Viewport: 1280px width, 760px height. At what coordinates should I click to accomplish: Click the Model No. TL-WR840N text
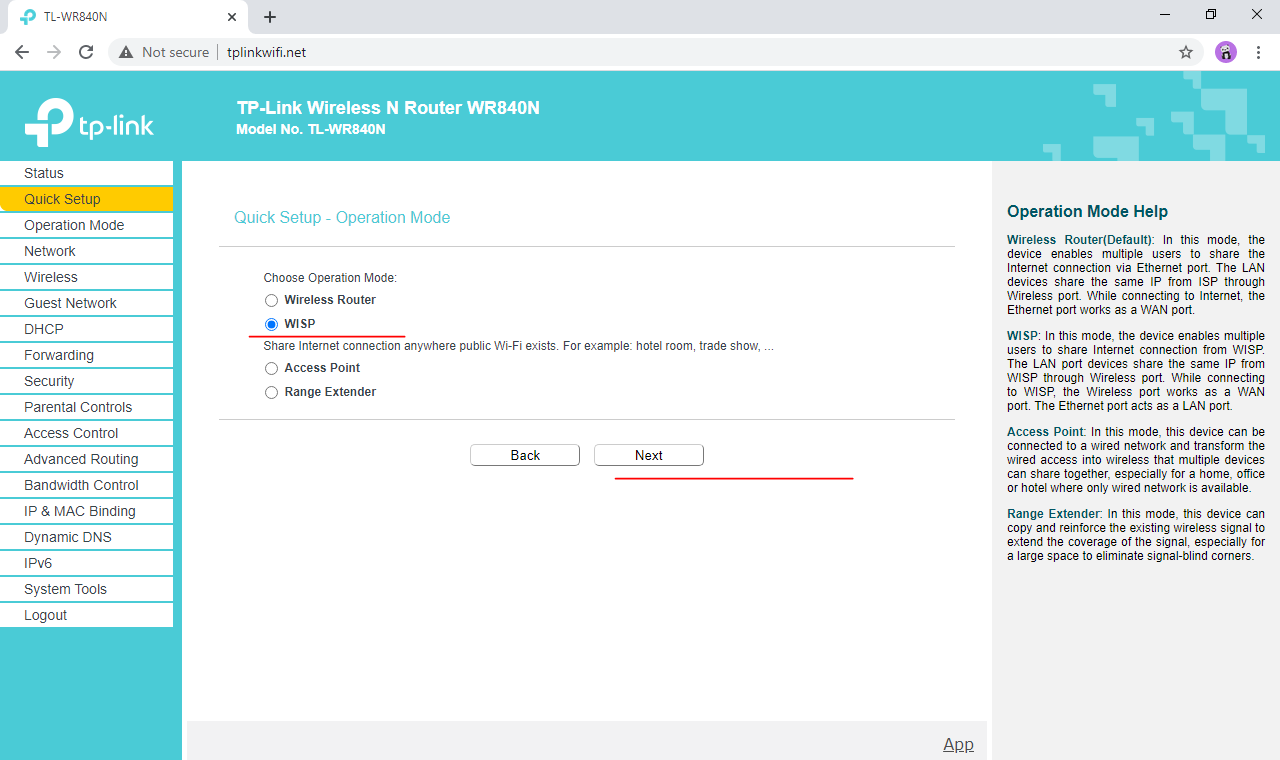311,129
